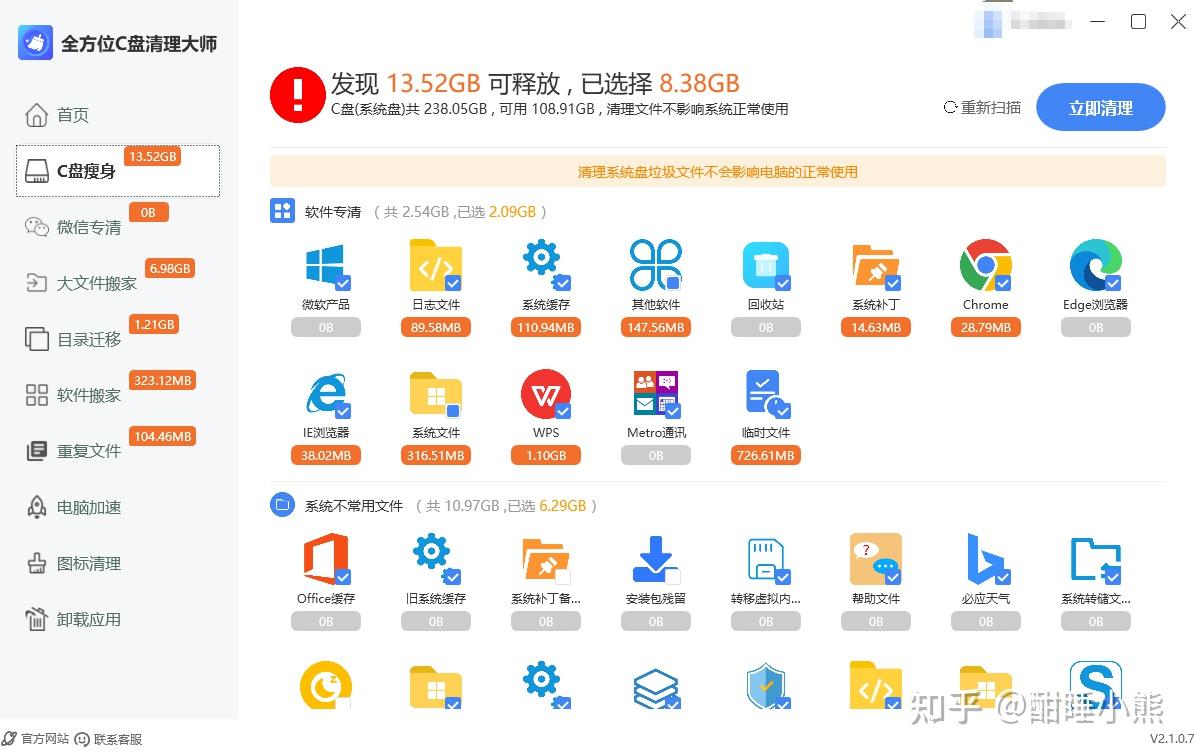This screenshot has height=756, width=1194.
Task: Open the 官方网站 link
Action: tap(36, 738)
